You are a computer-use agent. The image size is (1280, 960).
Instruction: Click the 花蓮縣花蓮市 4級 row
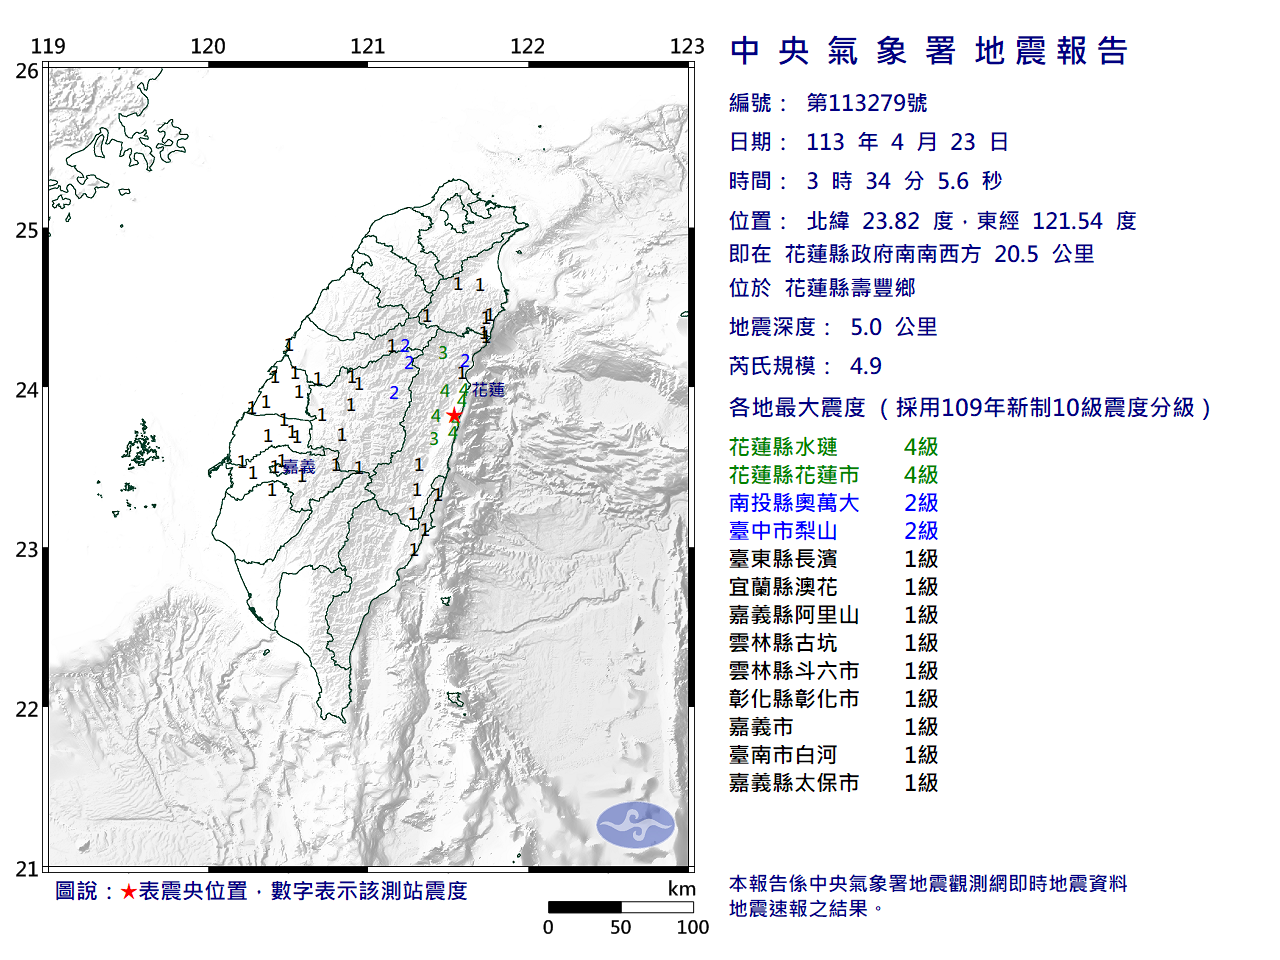[x=834, y=475]
